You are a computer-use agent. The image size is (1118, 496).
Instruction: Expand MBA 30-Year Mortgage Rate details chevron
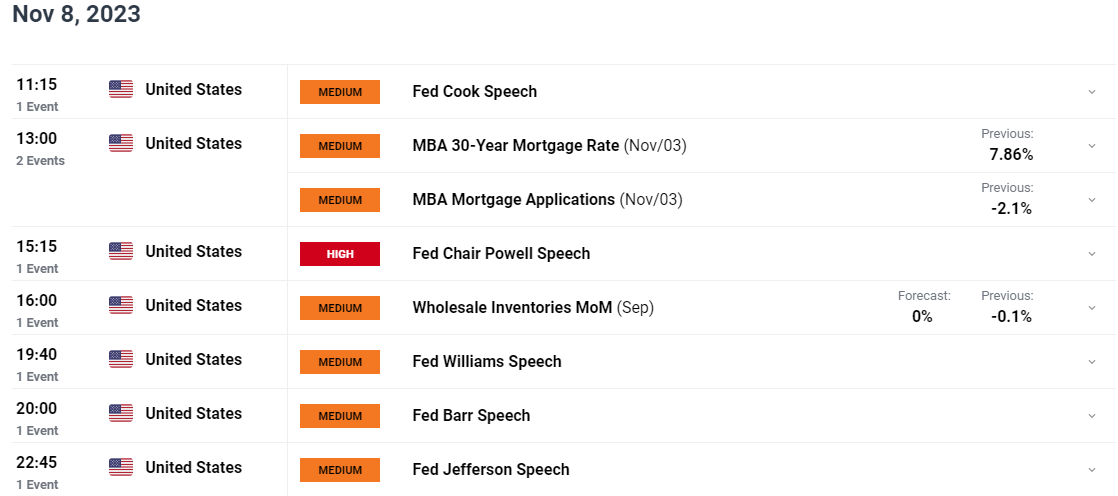point(1092,146)
